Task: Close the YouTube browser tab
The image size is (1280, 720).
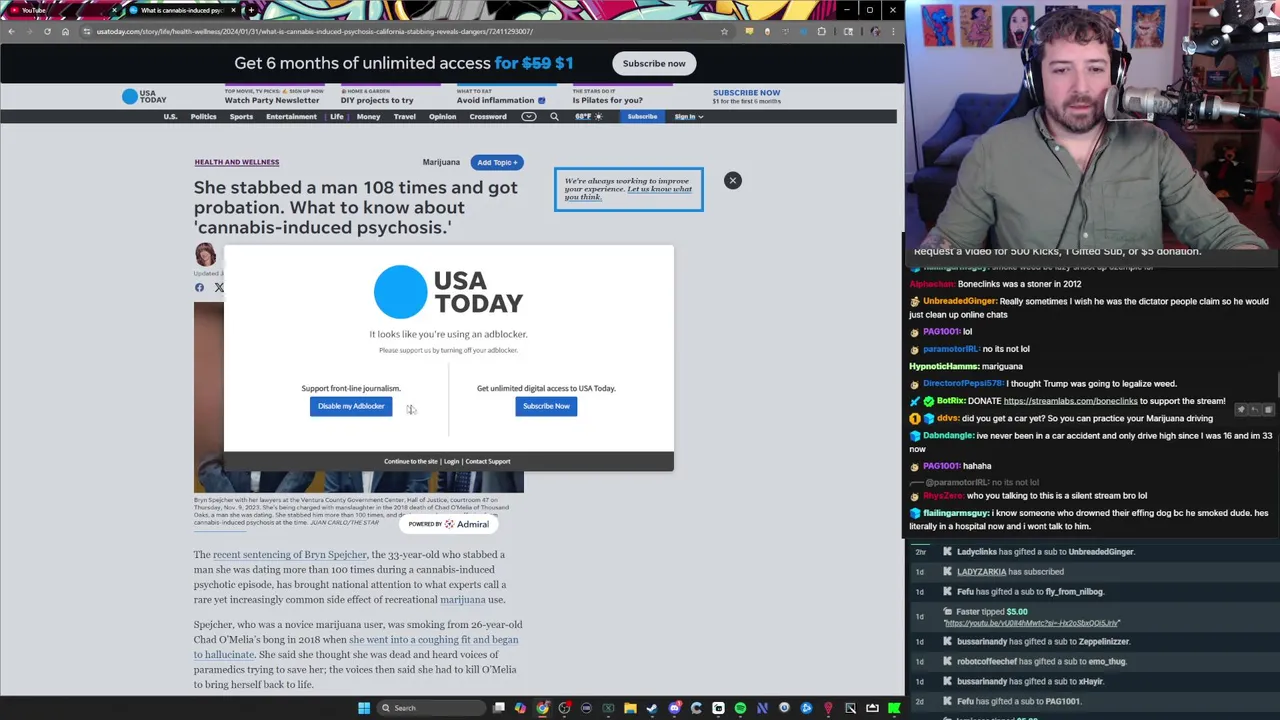Action: (113, 10)
